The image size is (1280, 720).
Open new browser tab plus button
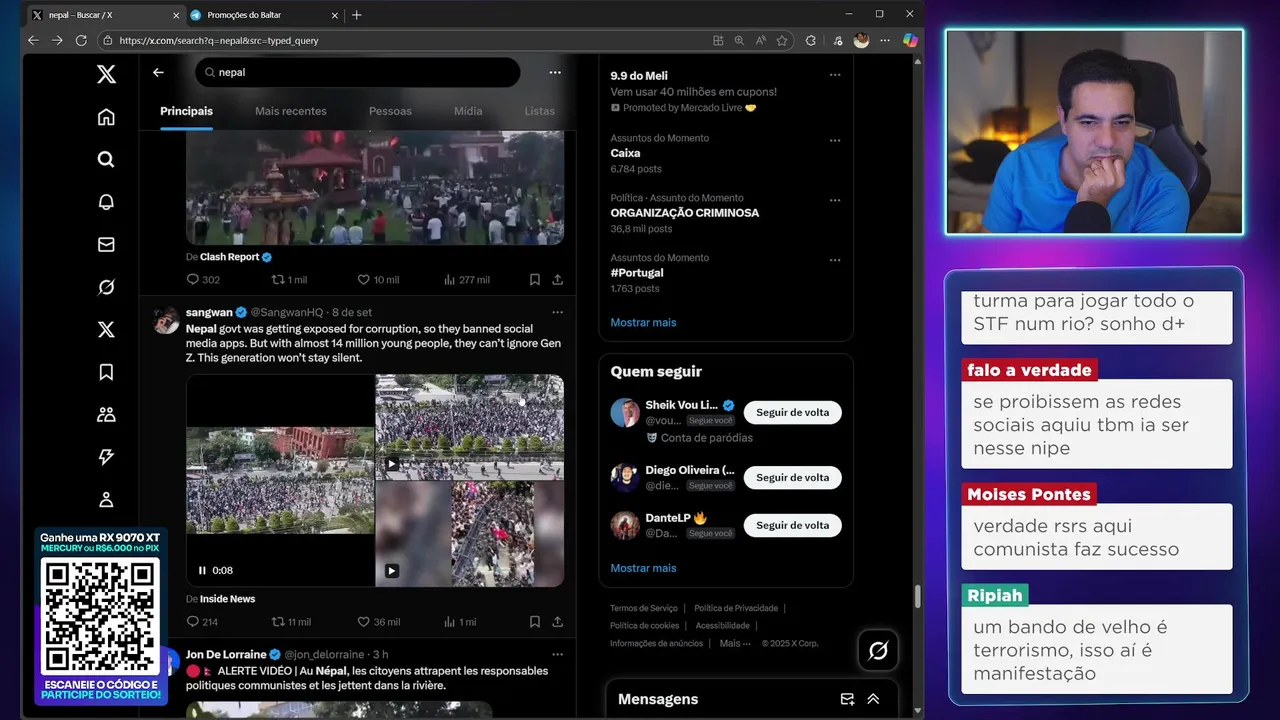coord(356,15)
